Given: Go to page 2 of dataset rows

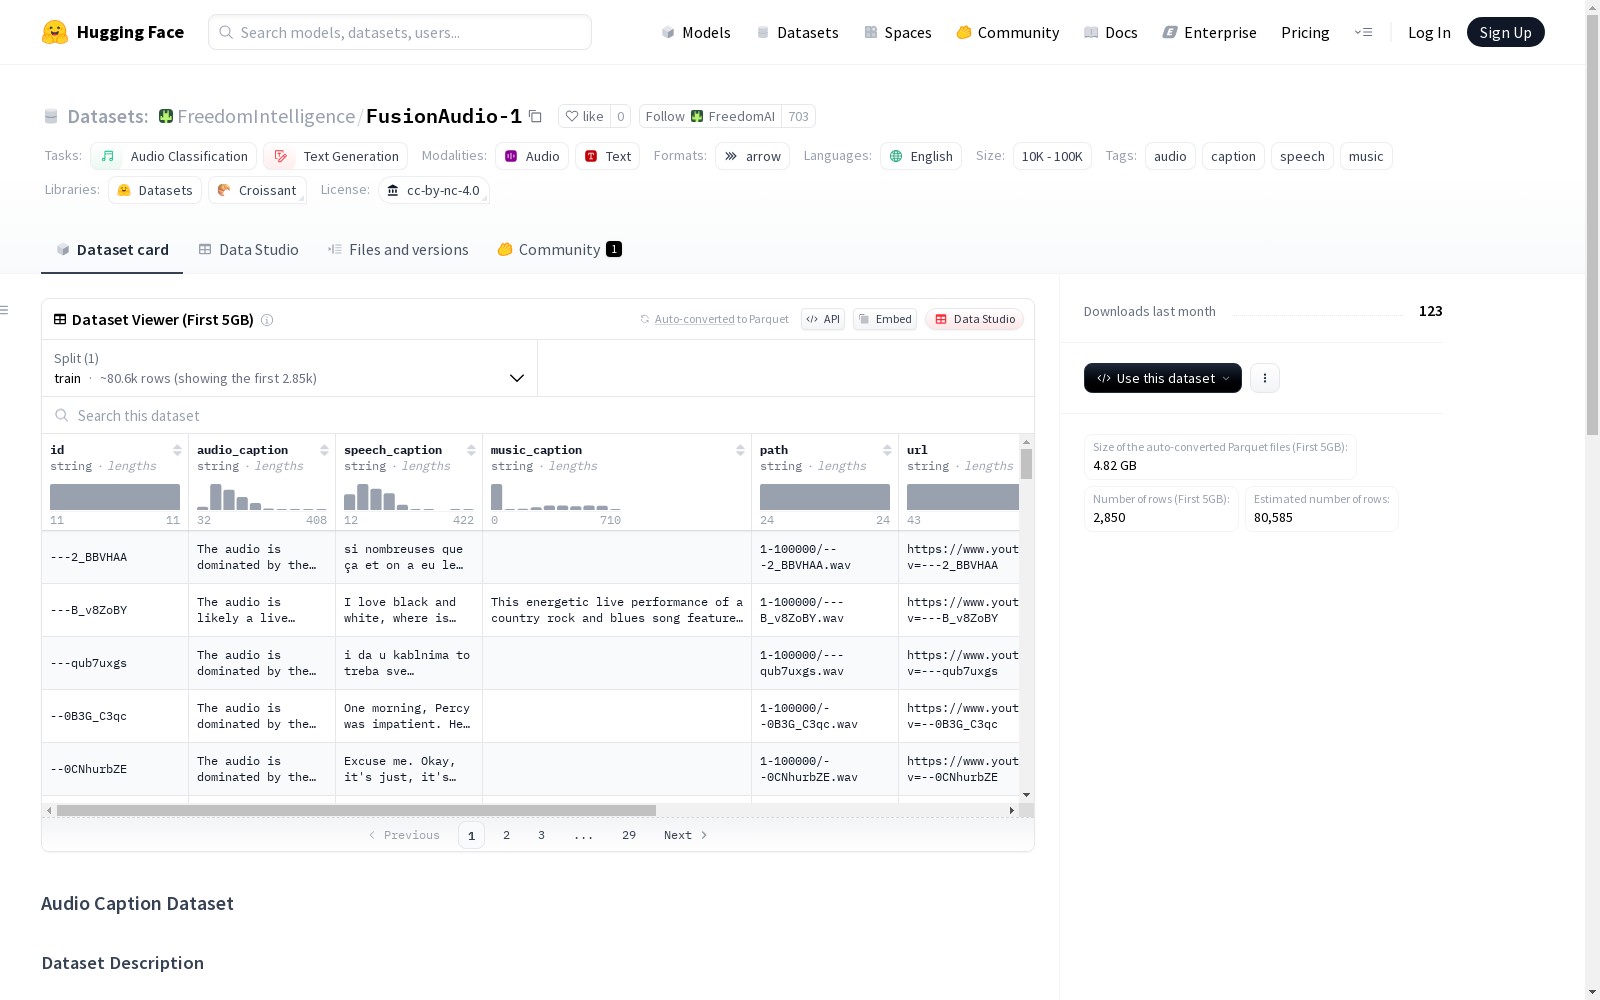Looking at the screenshot, I should pos(507,835).
